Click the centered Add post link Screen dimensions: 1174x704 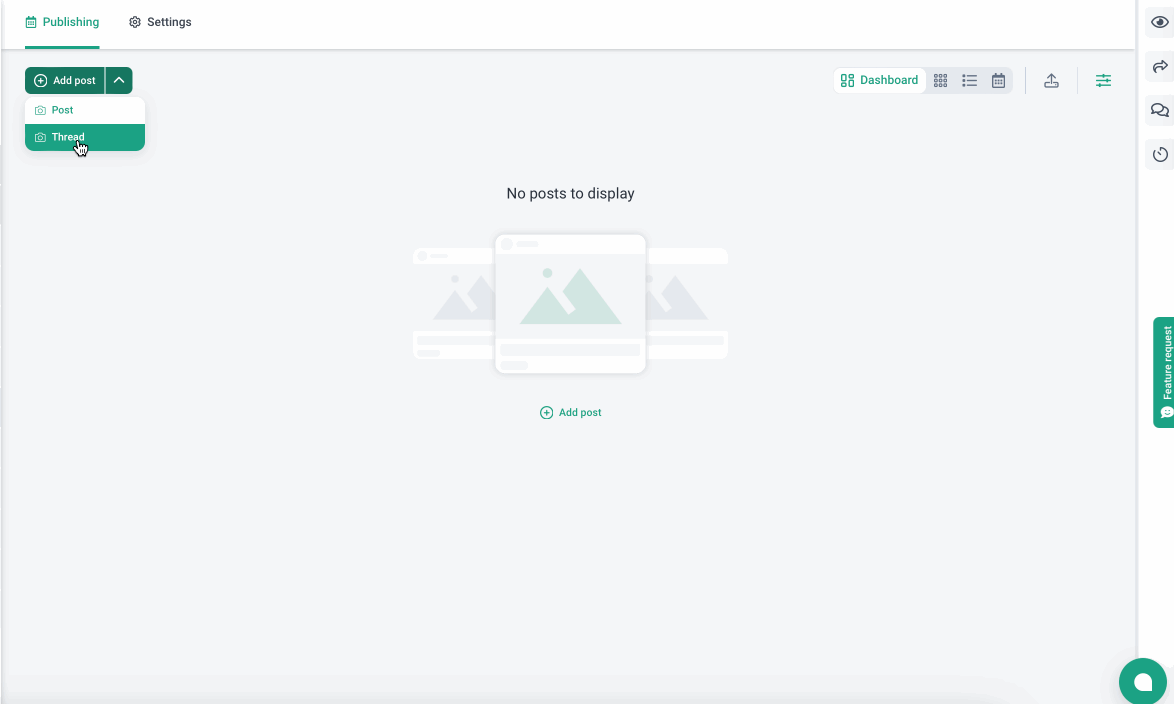click(570, 413)
